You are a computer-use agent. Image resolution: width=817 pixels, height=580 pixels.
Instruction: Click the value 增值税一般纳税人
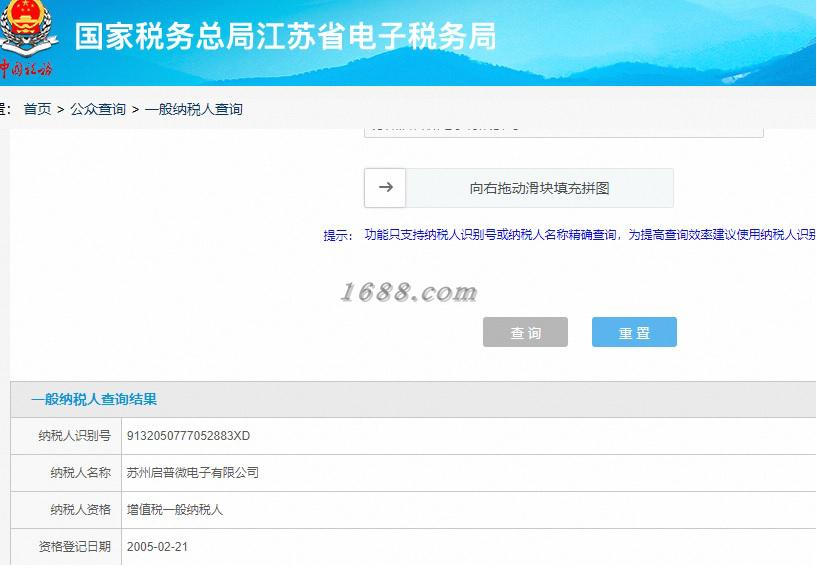click(x=175, y=510)
